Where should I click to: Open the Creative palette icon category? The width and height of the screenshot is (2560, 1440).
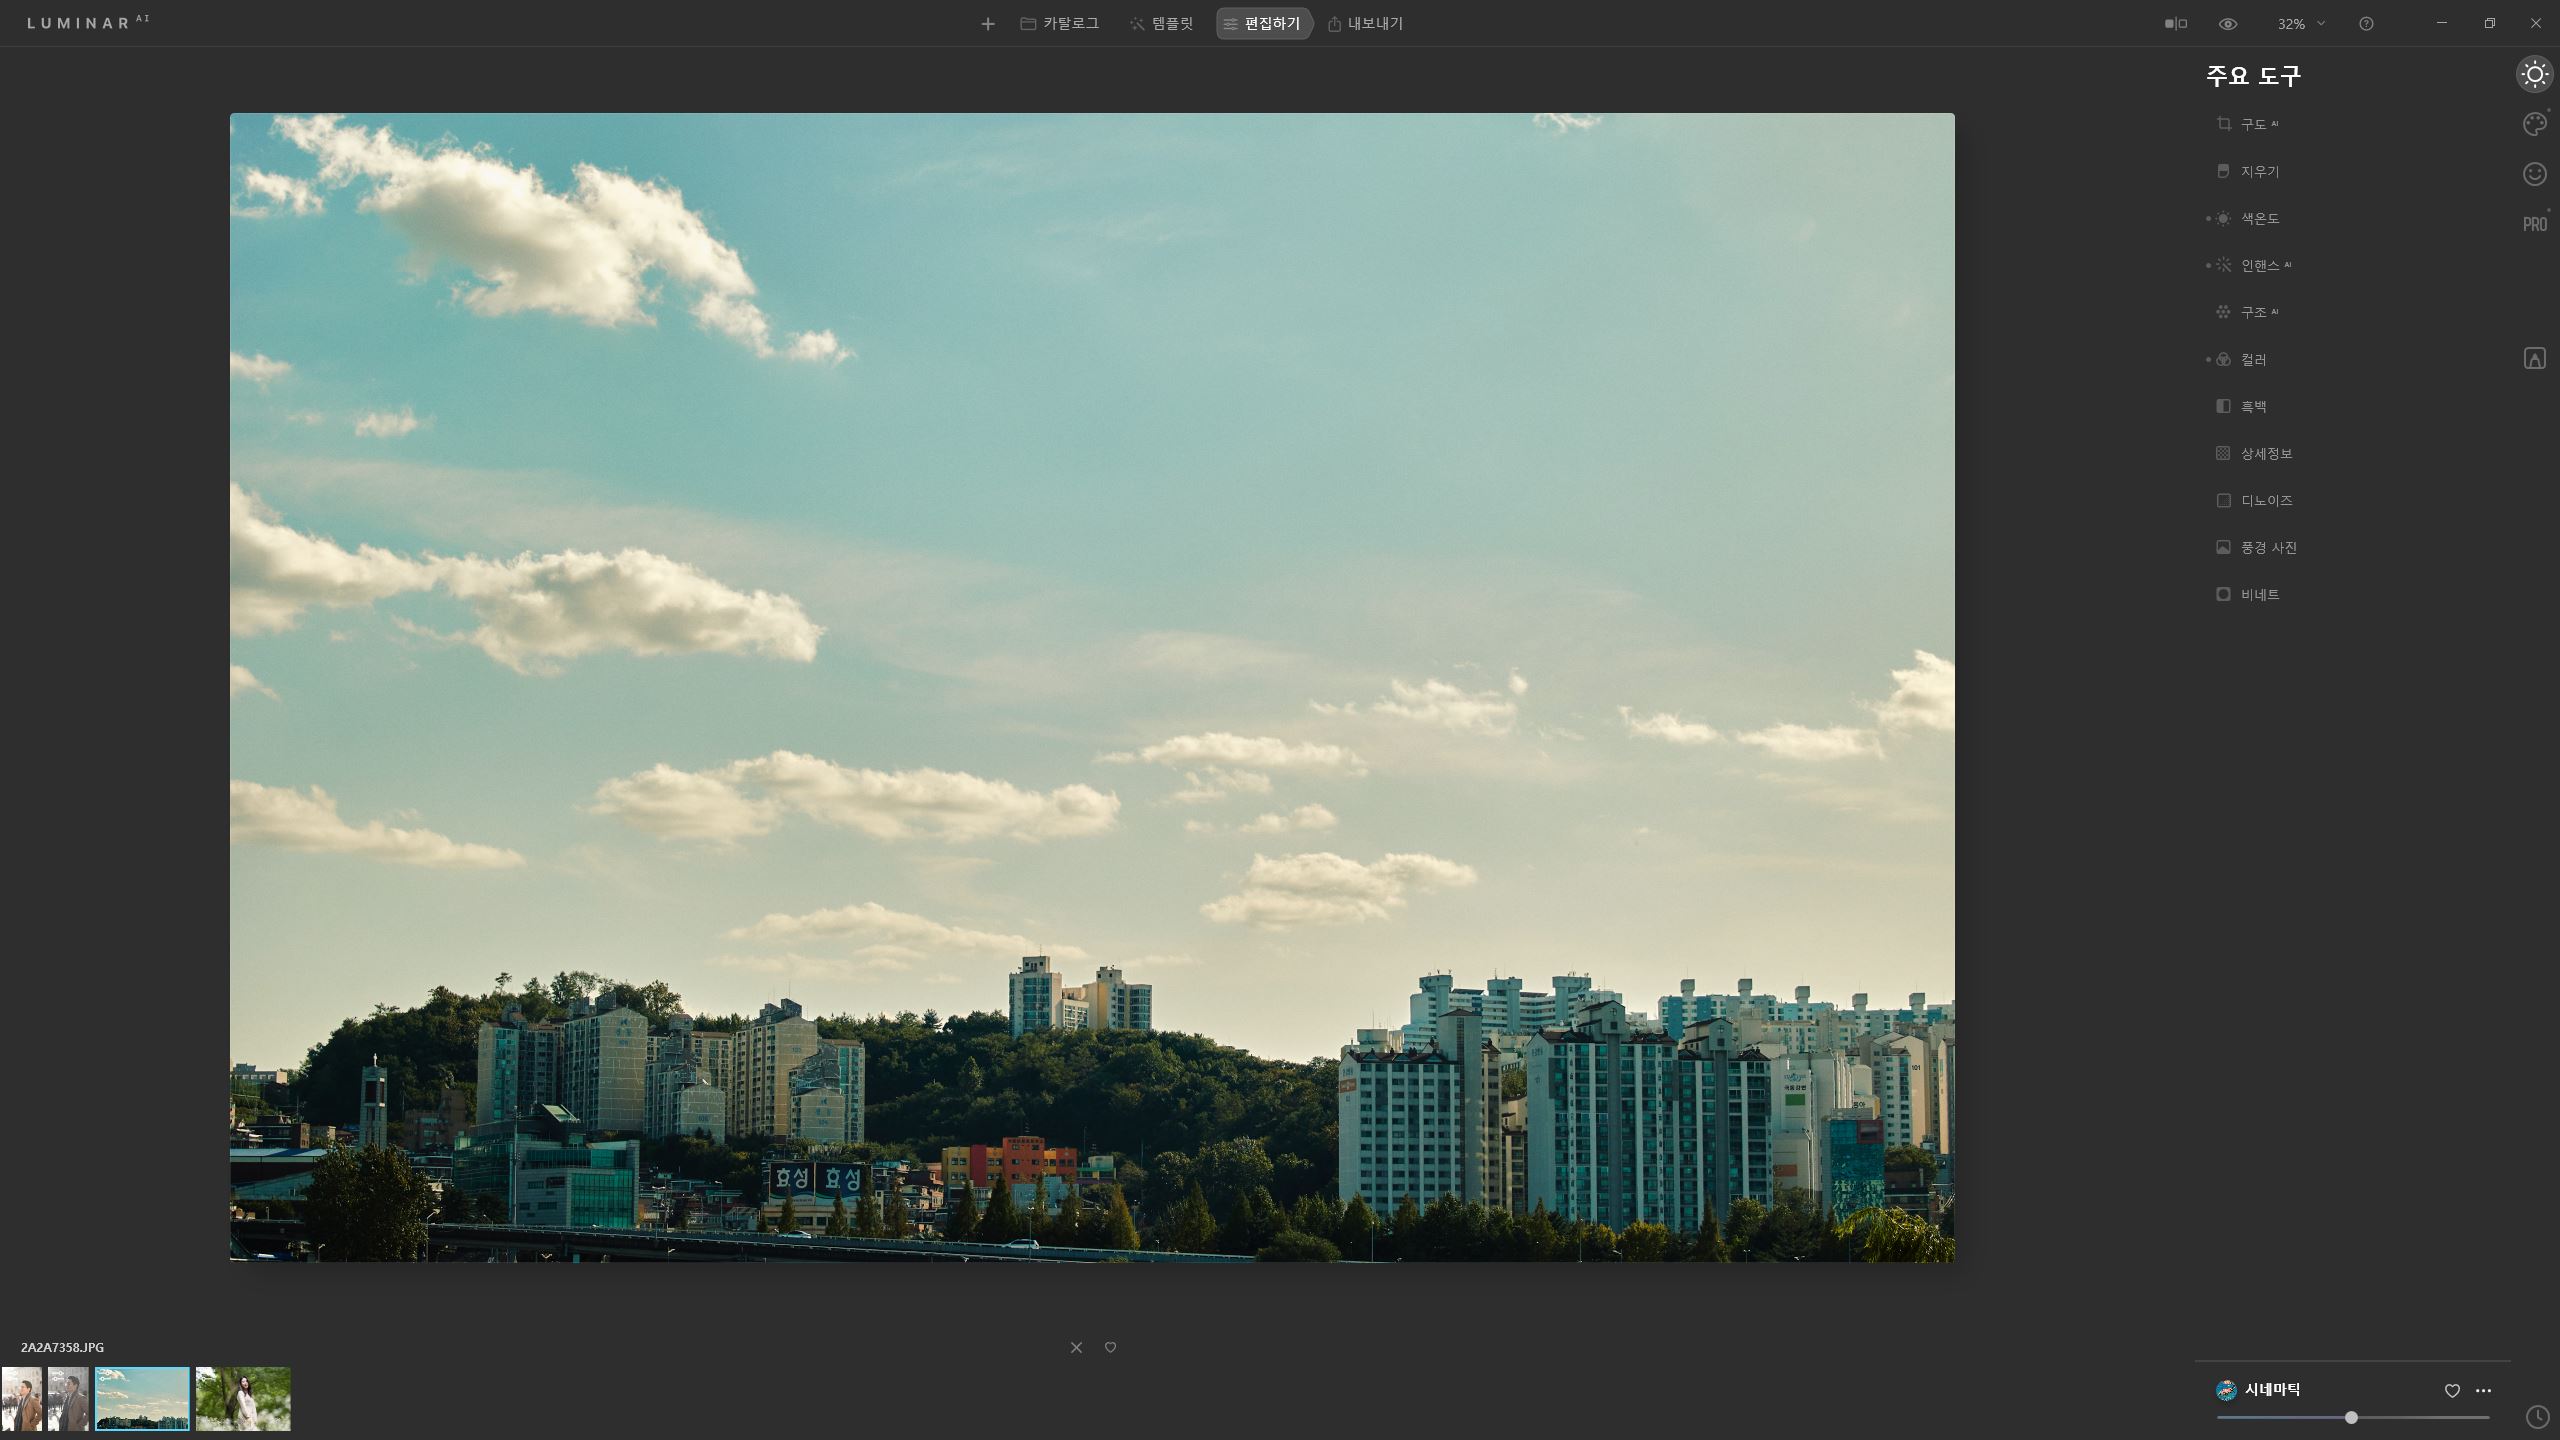2534,124
